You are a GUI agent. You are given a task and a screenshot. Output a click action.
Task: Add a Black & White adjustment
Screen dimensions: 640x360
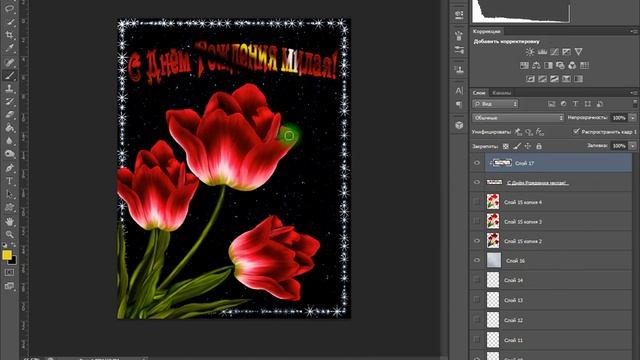tap(548, 65)
